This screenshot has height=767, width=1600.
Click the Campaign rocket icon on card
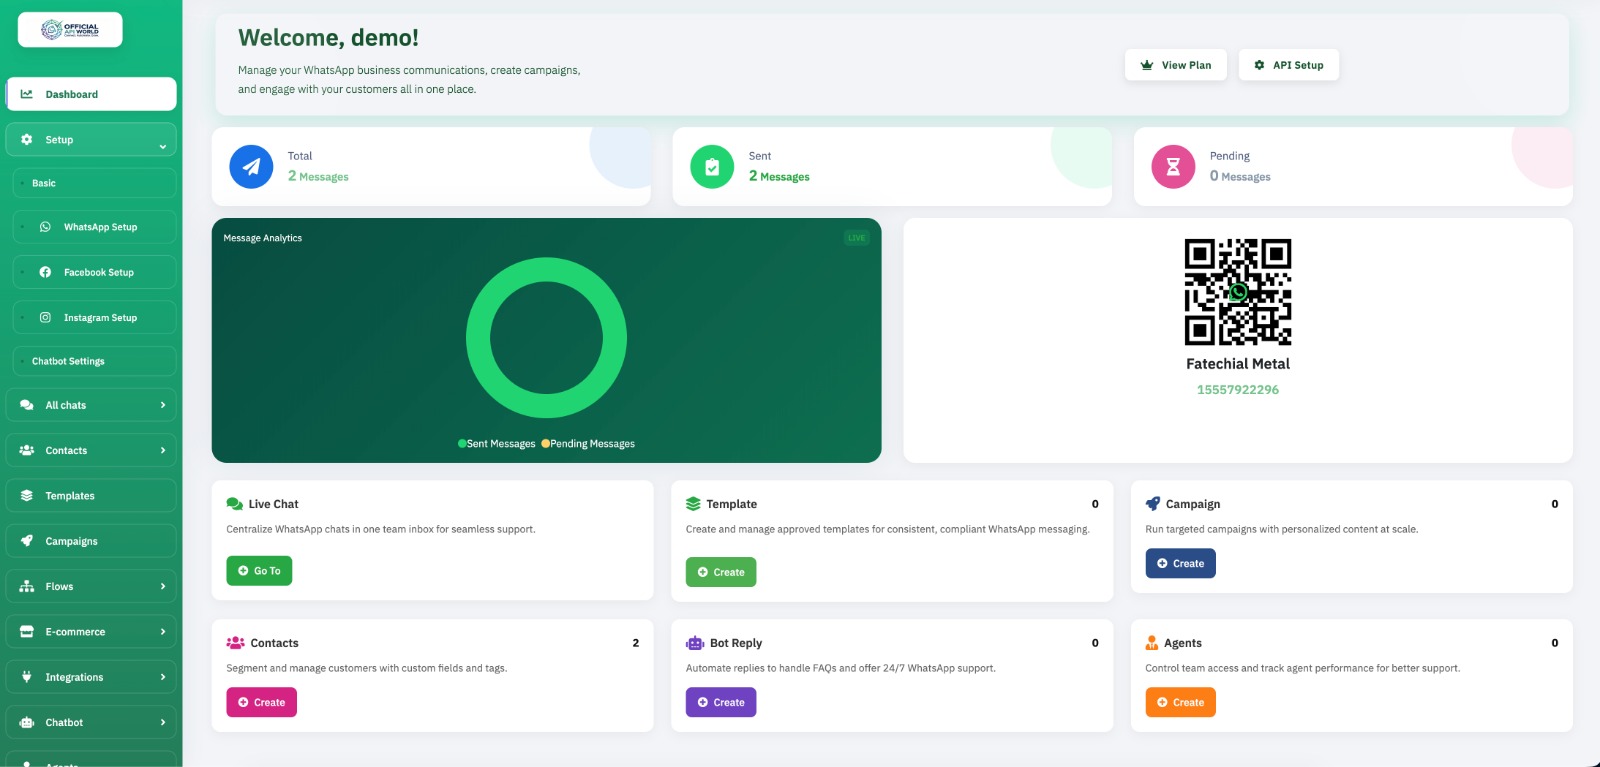point(1153,504)
